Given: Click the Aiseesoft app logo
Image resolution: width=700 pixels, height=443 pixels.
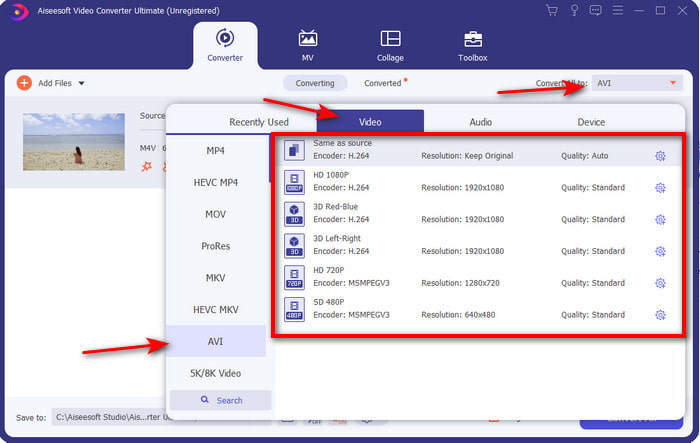Looking at the screenshot, I should pyautogui.click(x=19, y=11).
